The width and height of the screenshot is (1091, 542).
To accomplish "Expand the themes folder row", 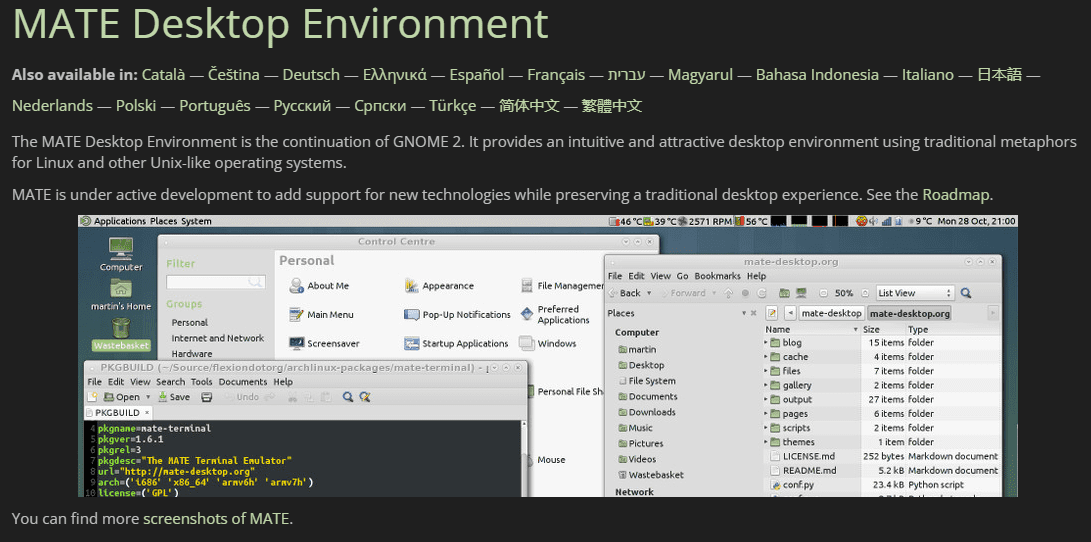I will point(767,442).
